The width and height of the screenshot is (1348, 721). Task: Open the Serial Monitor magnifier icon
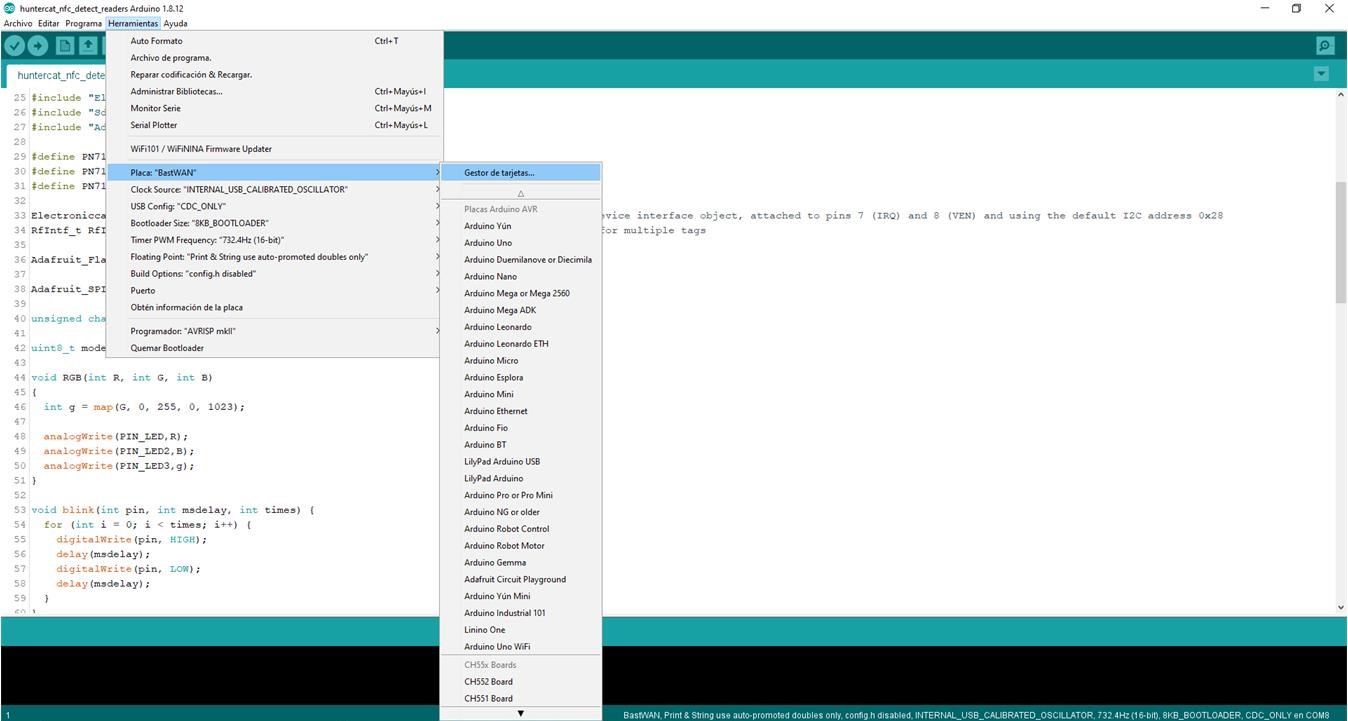point(1325,46)
